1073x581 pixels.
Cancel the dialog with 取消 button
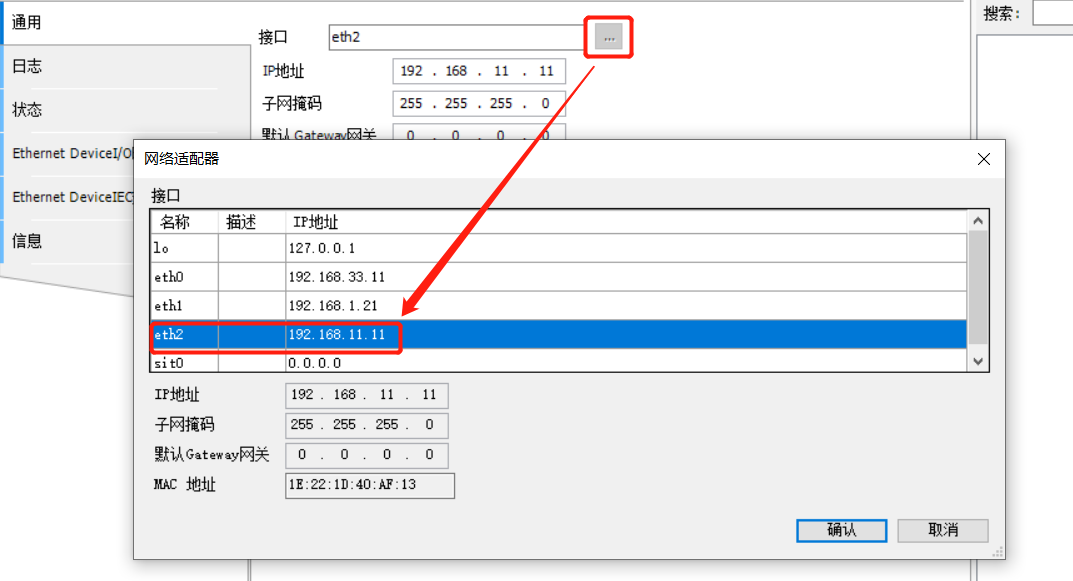click(x=941, y=530)
